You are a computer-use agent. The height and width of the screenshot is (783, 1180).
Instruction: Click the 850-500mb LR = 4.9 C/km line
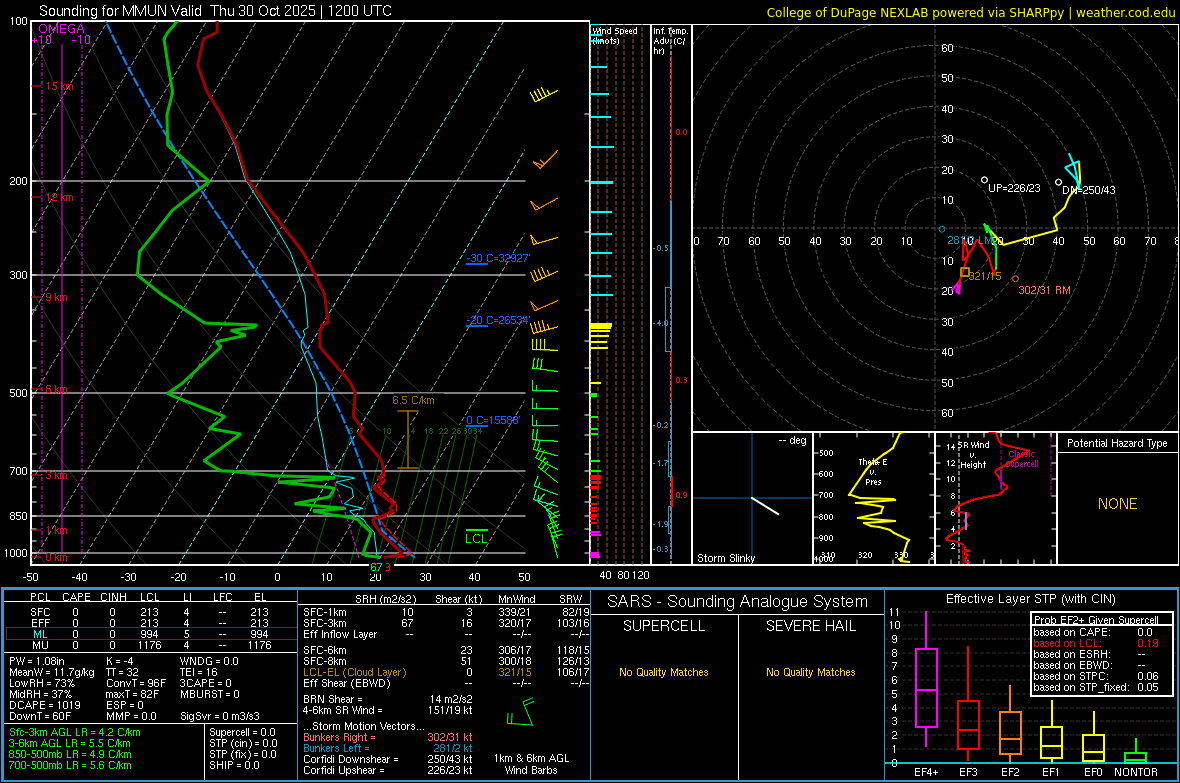tap(70, 754)
